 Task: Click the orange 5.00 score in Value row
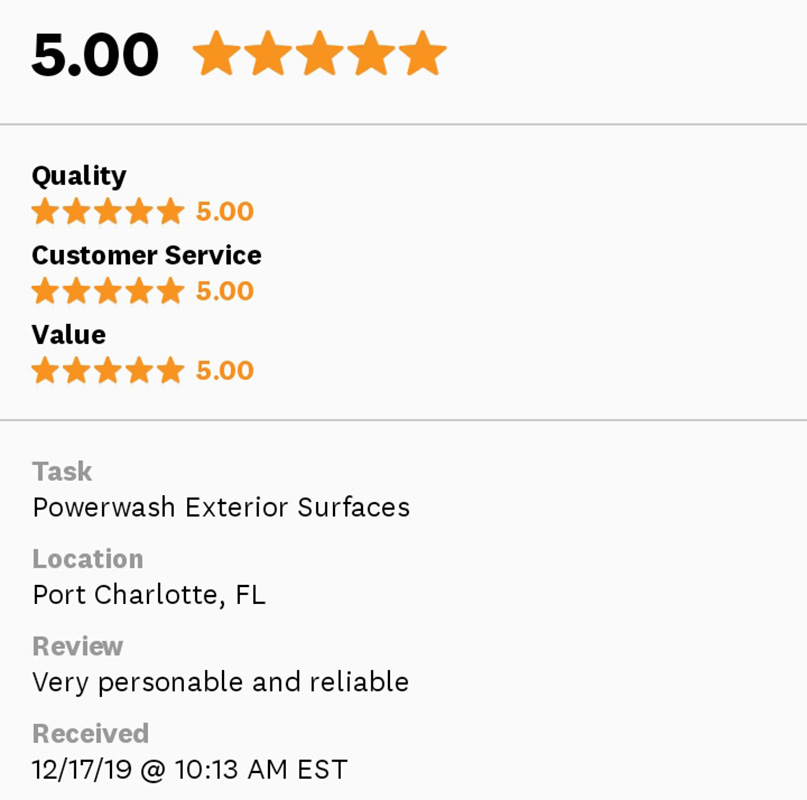point(225,371)
